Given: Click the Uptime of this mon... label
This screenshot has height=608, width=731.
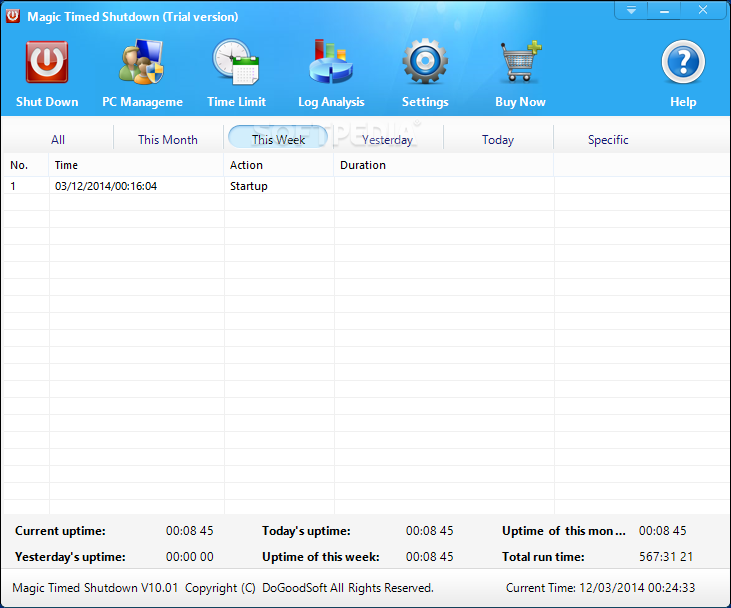Looking at the screenshot, I should [x=564, y=531].
